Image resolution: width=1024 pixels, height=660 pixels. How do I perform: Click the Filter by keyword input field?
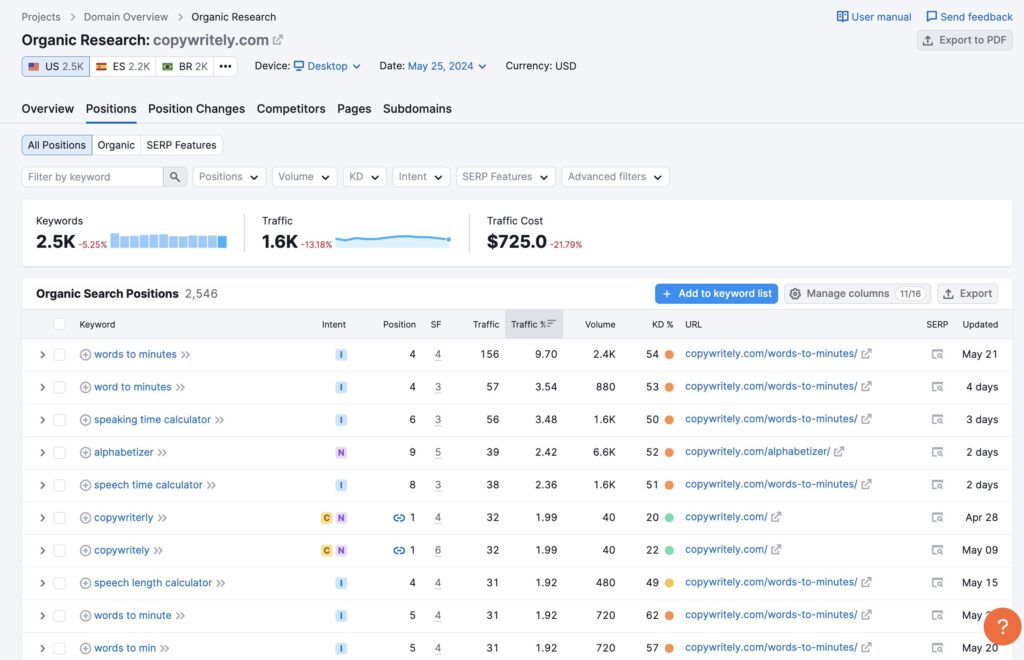click(92, 177)
